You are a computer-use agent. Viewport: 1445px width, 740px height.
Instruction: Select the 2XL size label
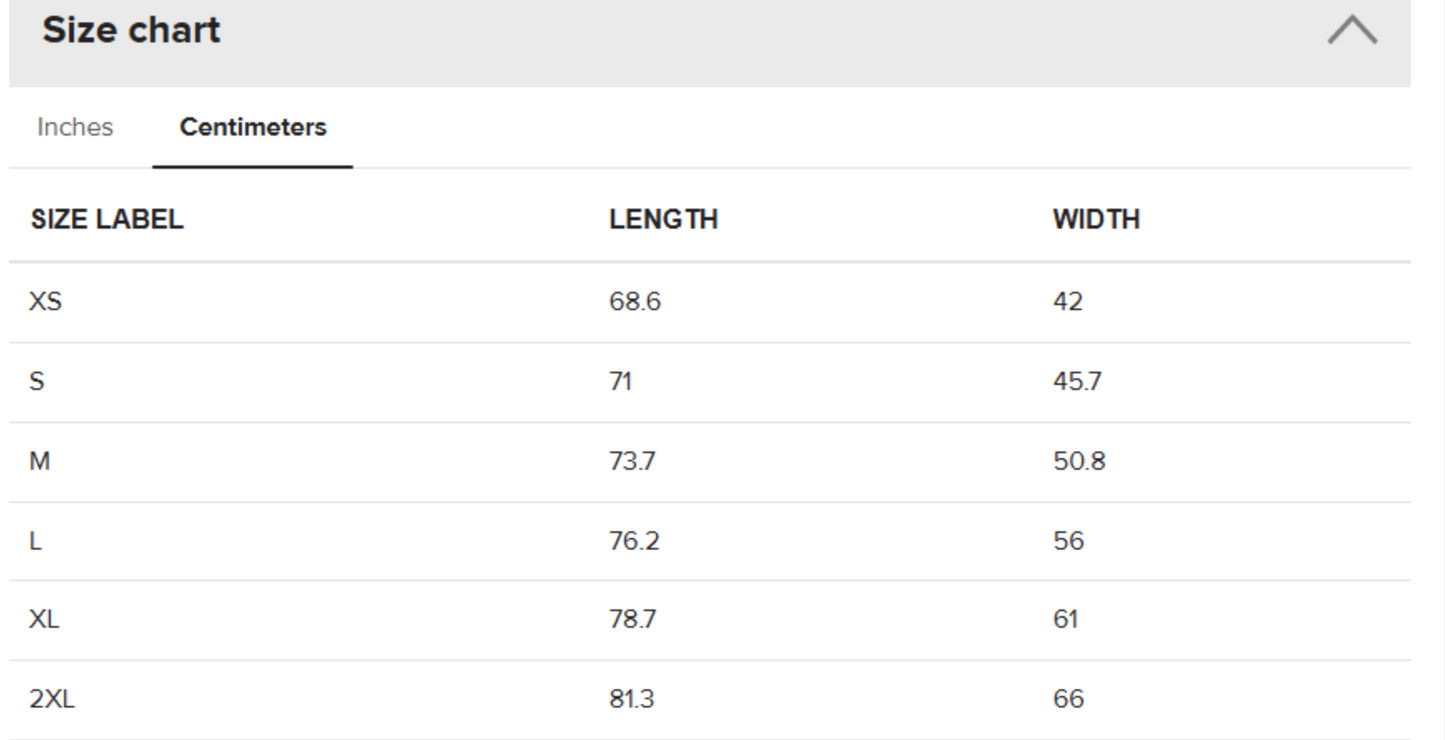[x=52, y=699]
